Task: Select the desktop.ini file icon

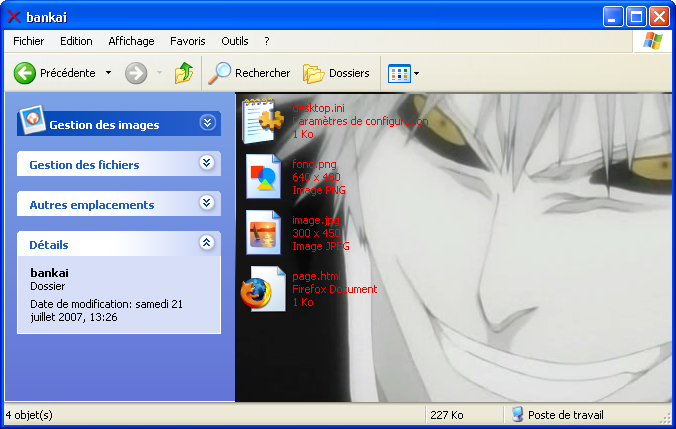Action: [264, 121]
